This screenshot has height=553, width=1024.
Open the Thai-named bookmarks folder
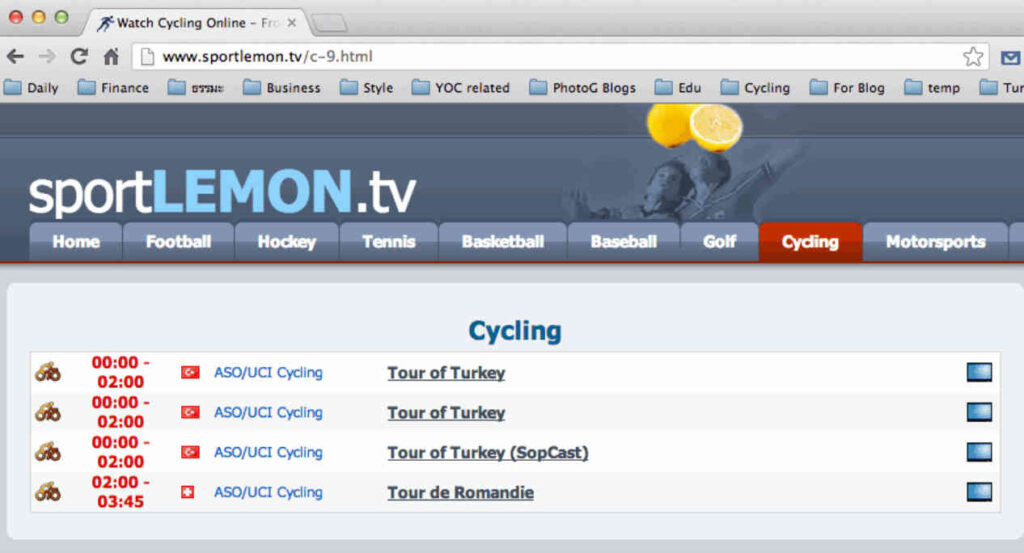pos(195,87)
